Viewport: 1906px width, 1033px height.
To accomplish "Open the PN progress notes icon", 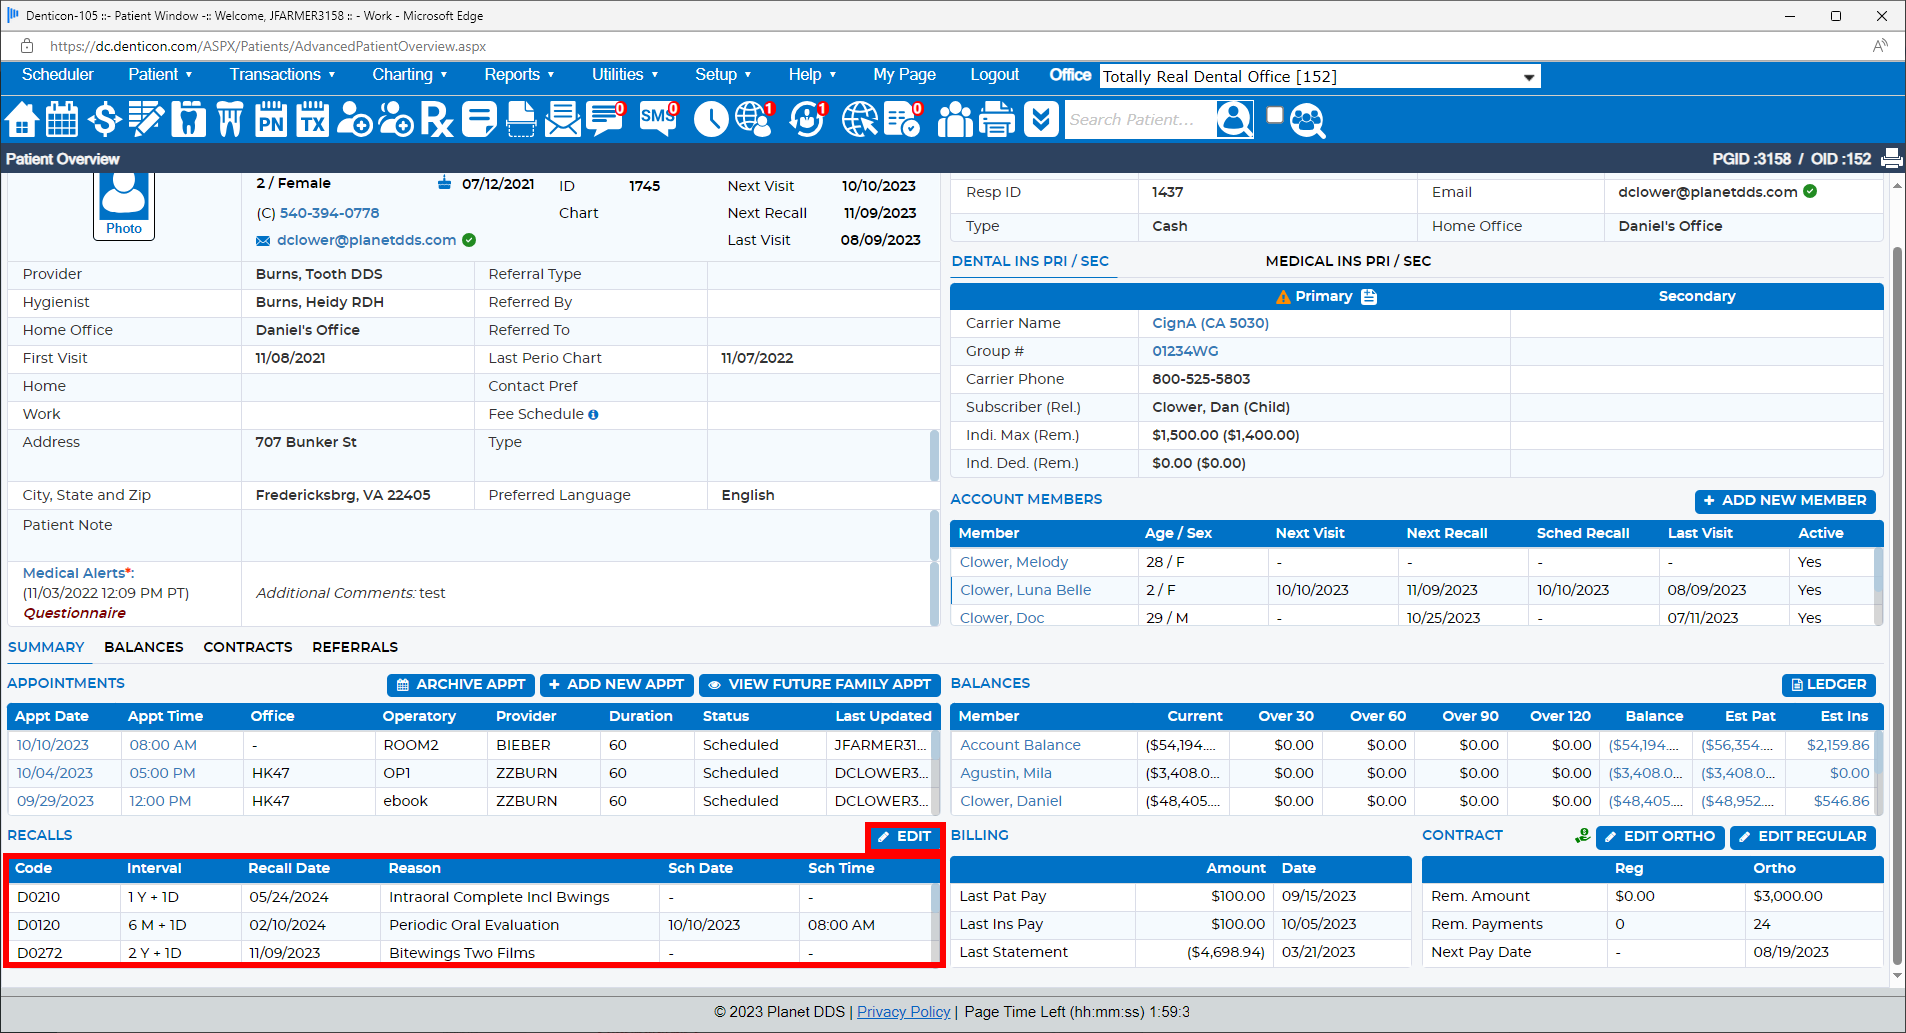I will click(x=271, y=120).
